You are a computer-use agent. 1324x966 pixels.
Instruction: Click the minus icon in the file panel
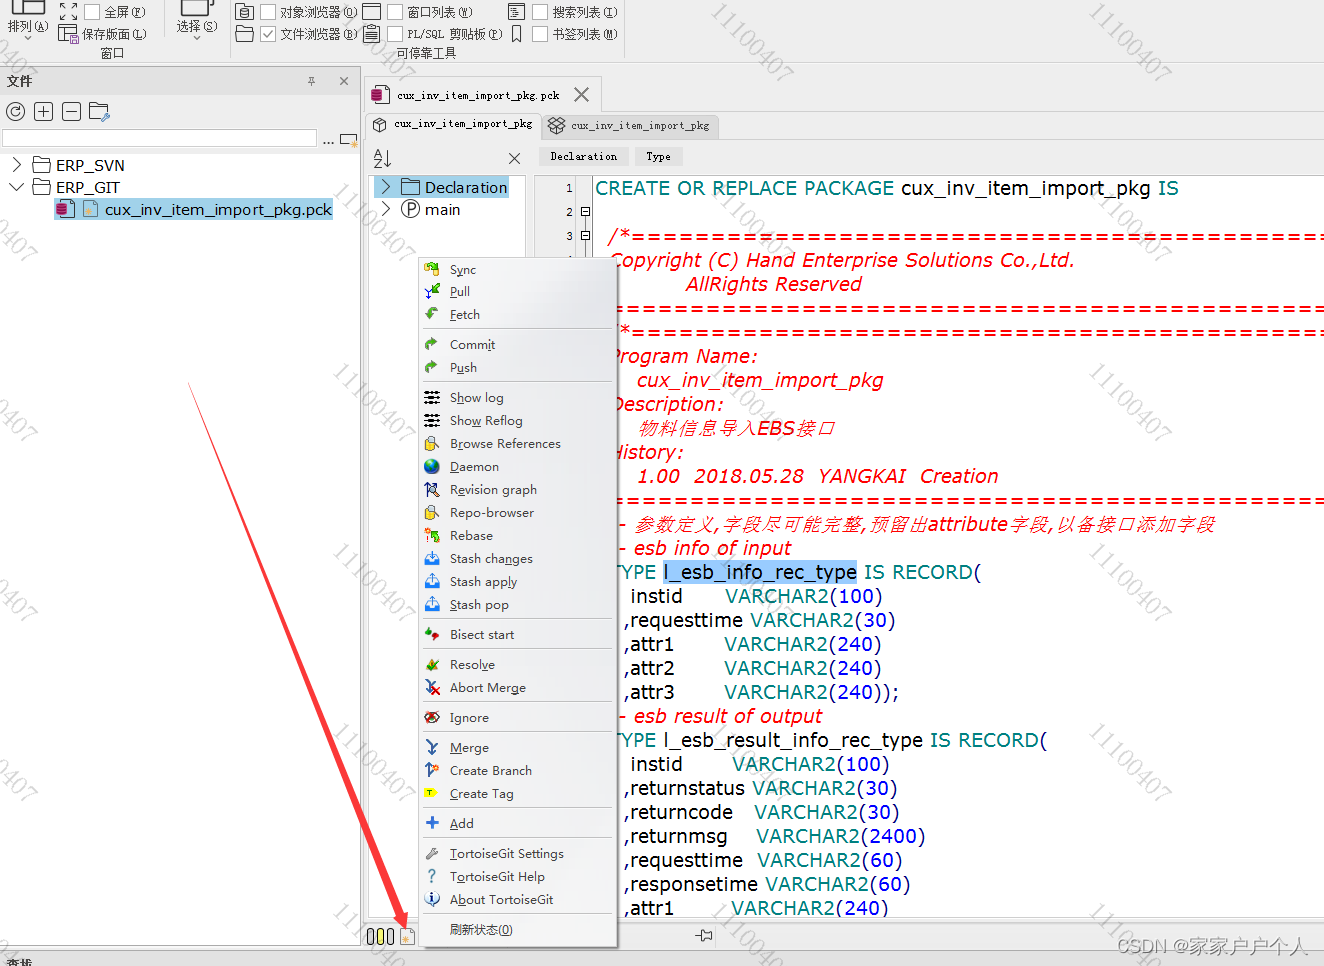click(71, 111)
